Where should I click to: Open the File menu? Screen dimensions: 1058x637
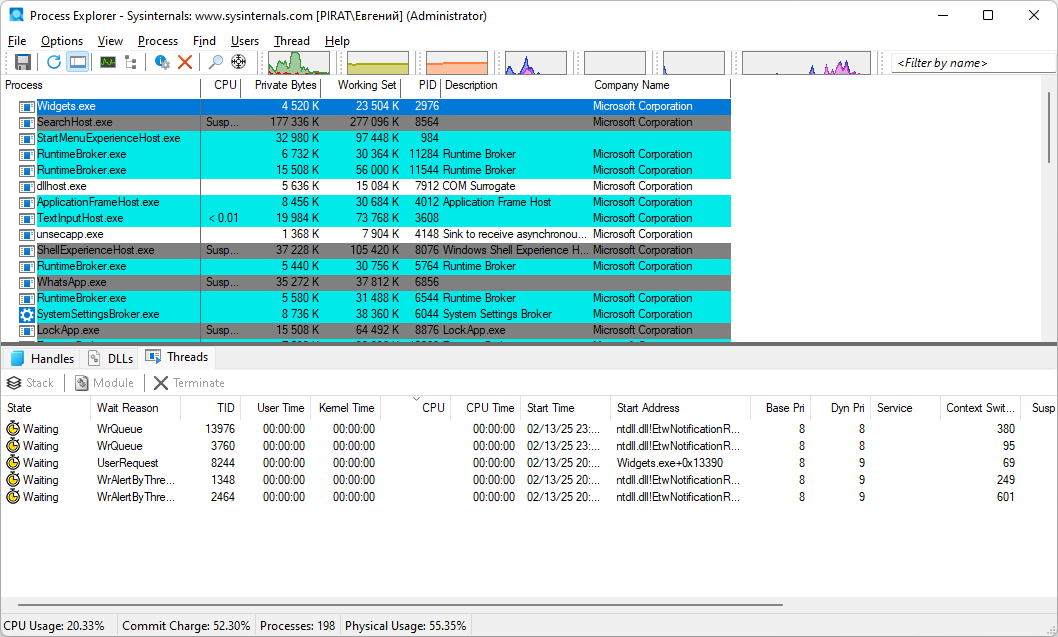pyautogui.click(x=17, y=41)
